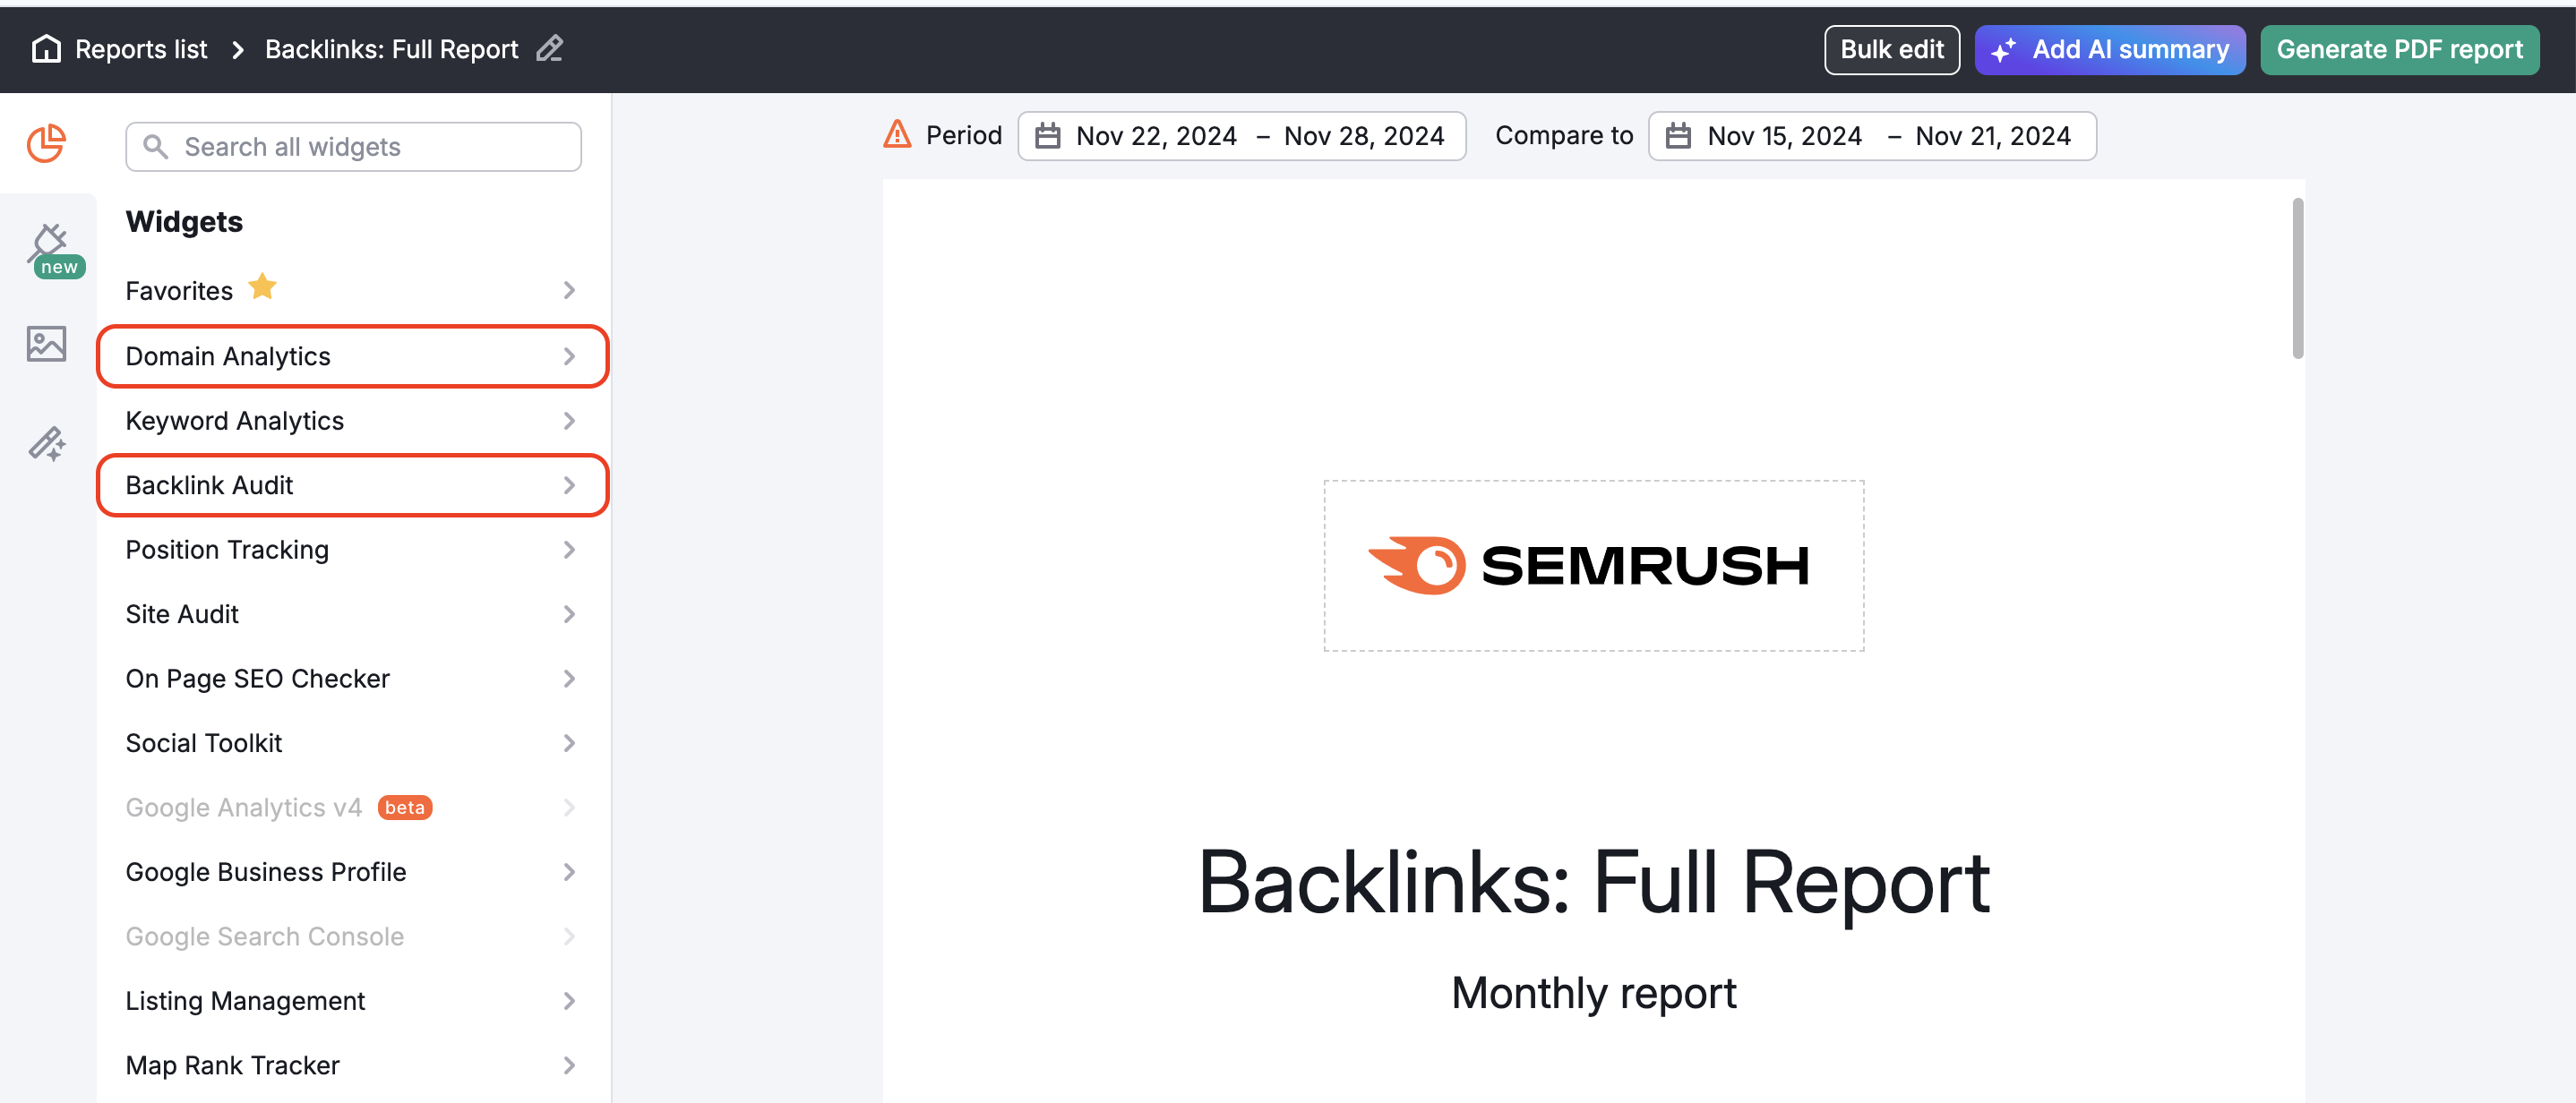This screenshot has height=1103, width=2576.
Task: Select the Google Analytics v4 item
Action: click(x=353, y=808)
